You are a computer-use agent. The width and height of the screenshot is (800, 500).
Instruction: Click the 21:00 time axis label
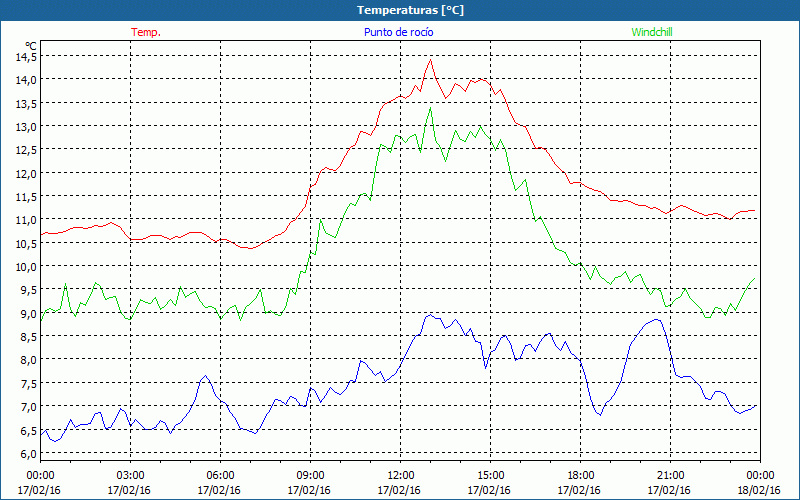(669, 476)
